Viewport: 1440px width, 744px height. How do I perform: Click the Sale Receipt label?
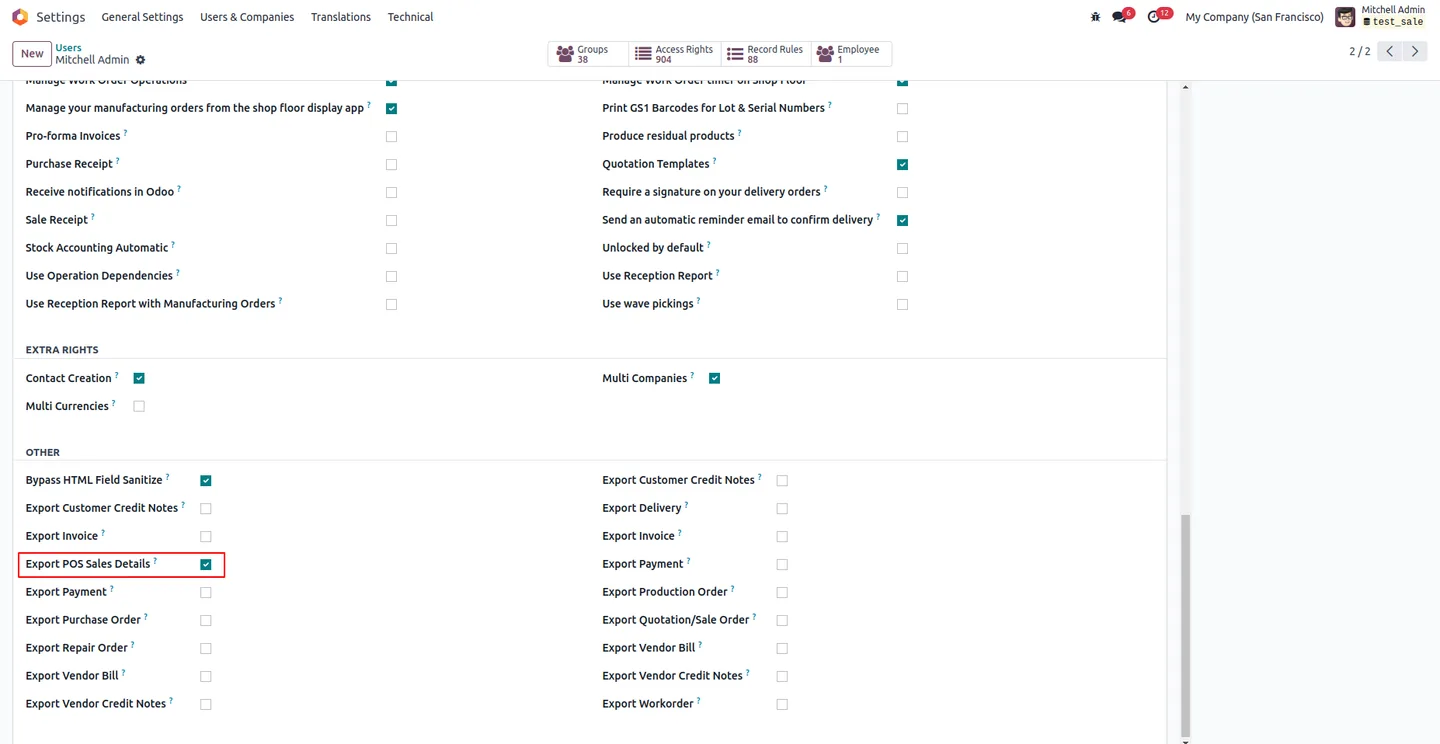57,220
